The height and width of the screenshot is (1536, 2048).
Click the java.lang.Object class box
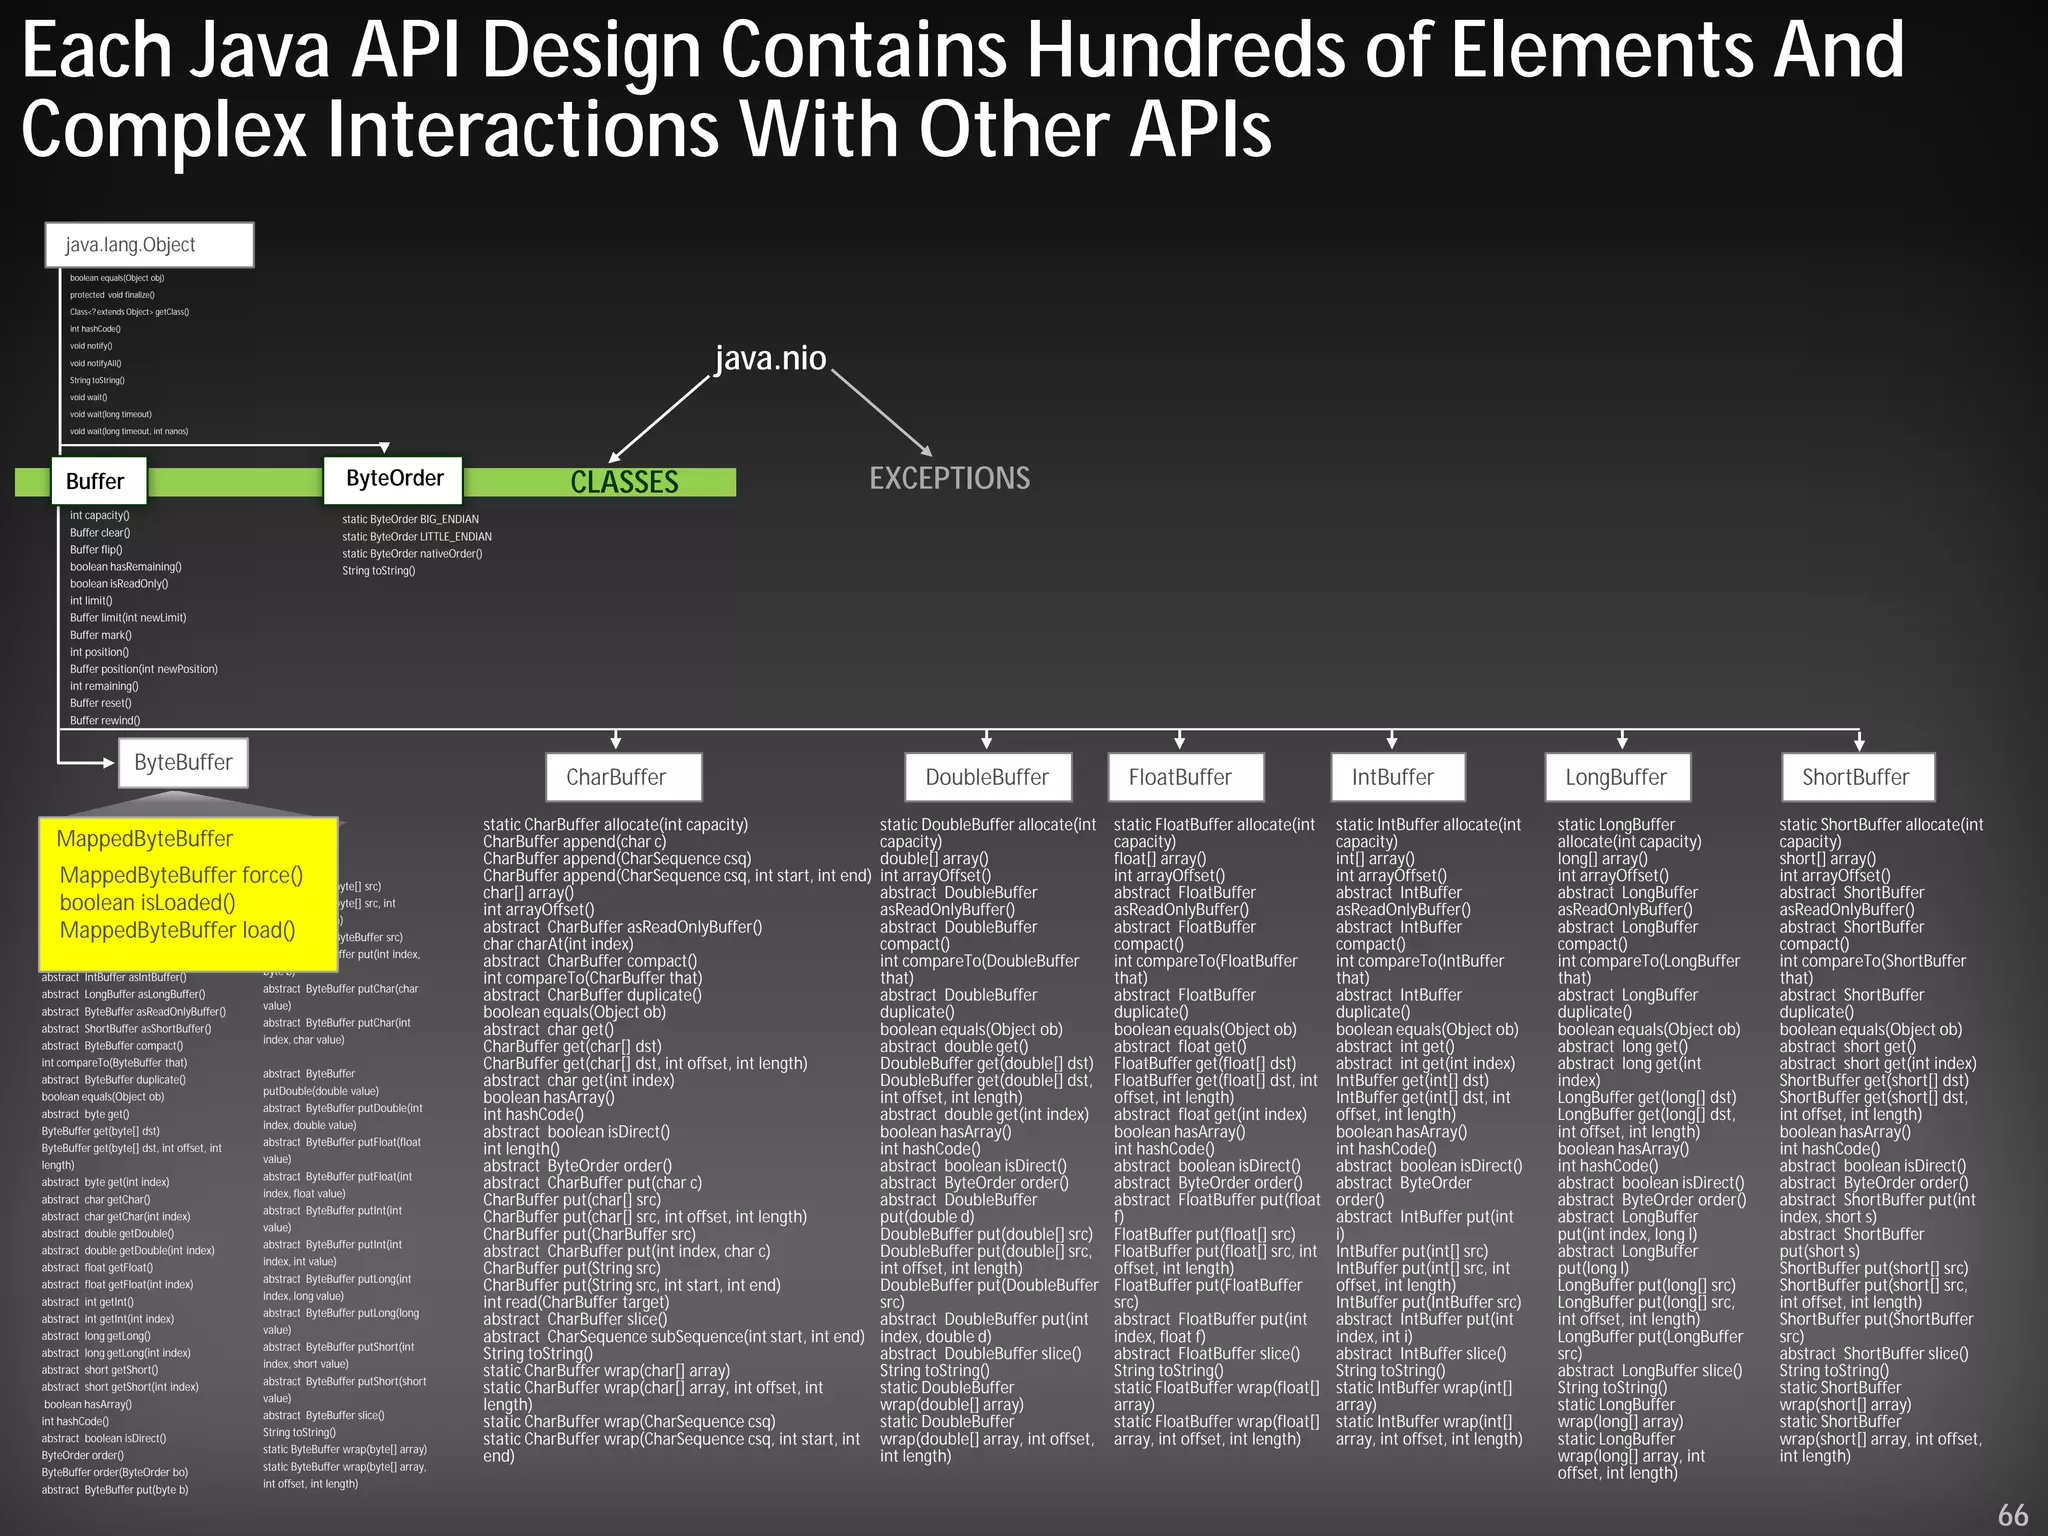click(149, 245)
